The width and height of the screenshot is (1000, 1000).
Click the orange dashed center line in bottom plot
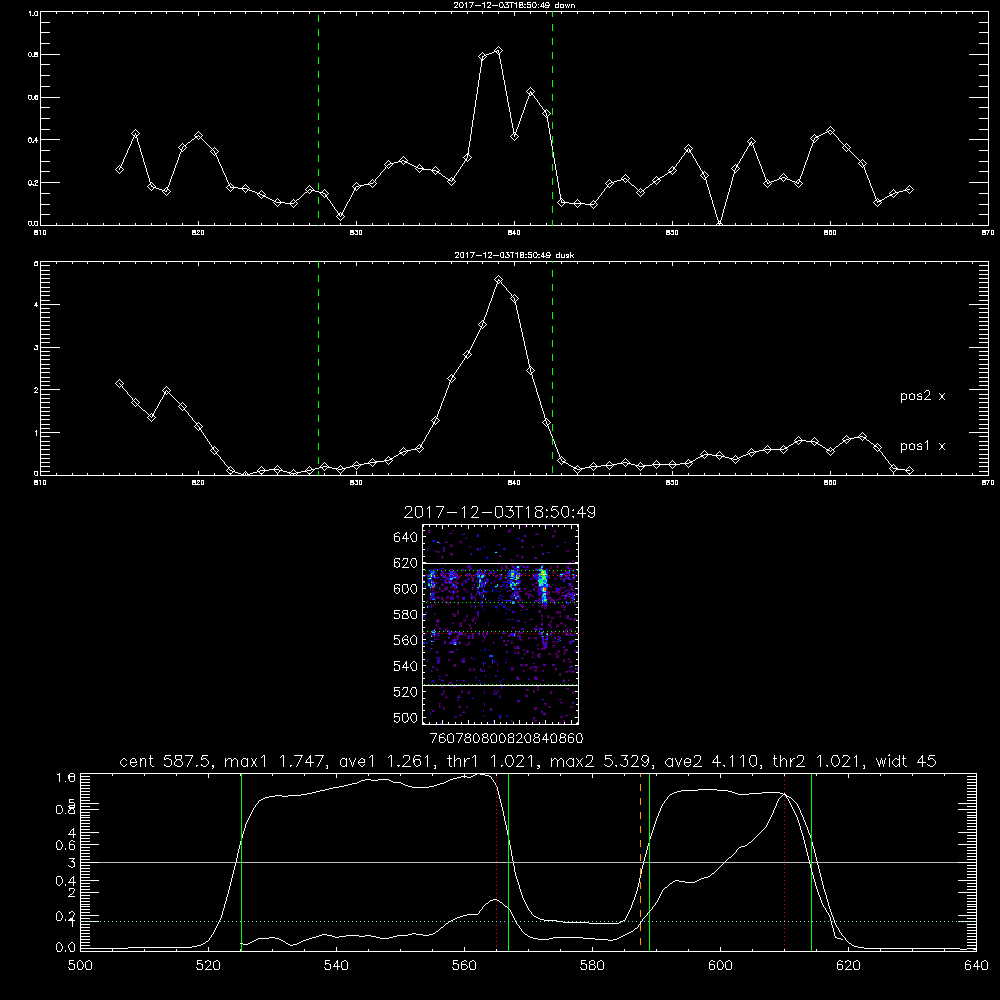pyautogui.click(x=640, y=861)
